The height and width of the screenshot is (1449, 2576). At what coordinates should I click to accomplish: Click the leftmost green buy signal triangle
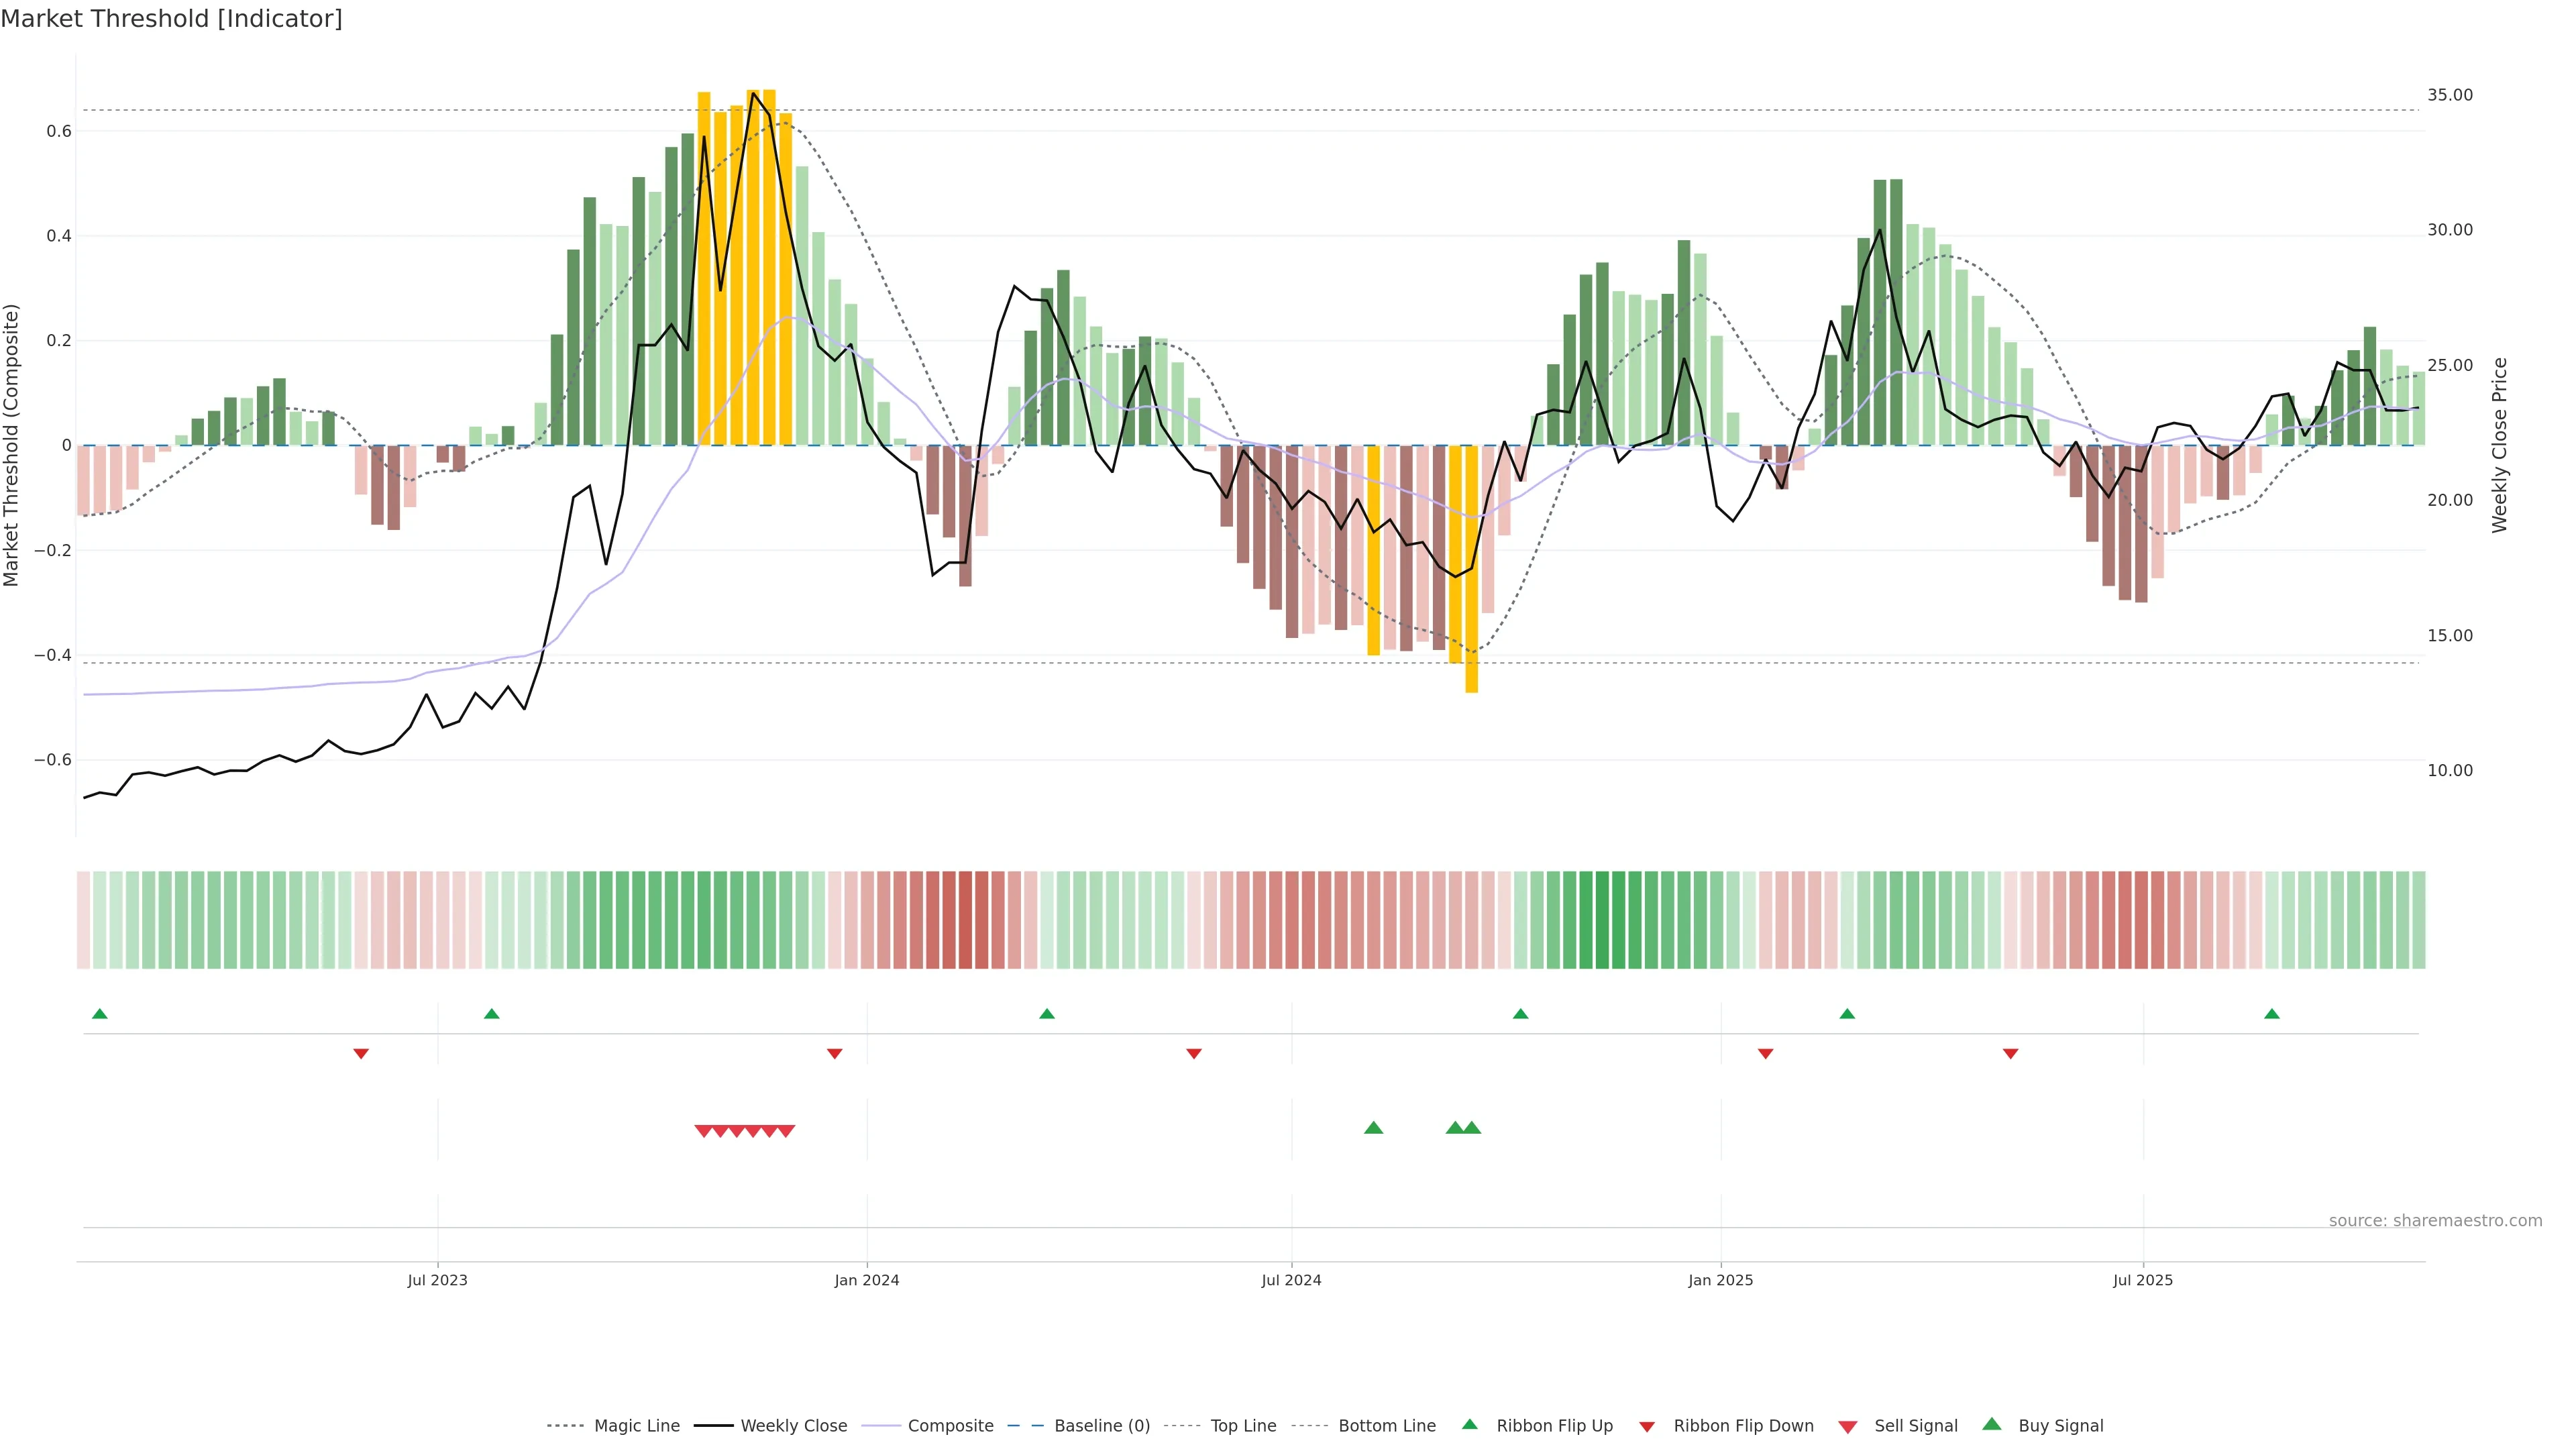pos(1373,1128)
